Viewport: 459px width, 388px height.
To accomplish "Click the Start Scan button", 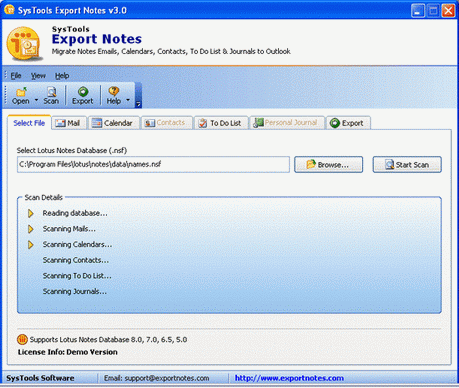I will (407, 165).
